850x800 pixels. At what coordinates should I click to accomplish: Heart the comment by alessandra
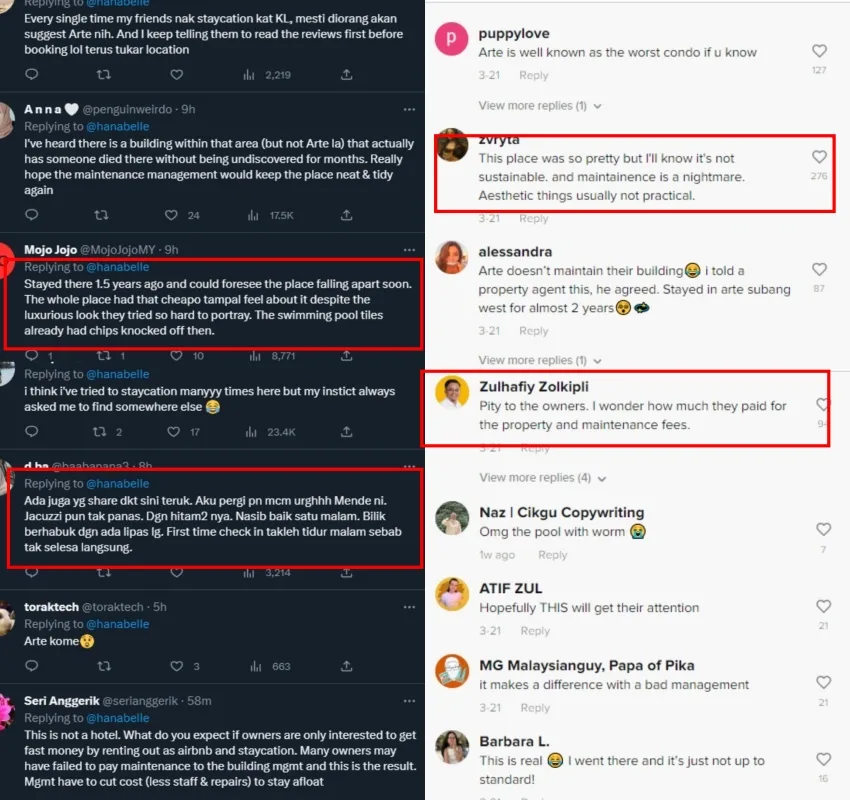click(819, 270)
